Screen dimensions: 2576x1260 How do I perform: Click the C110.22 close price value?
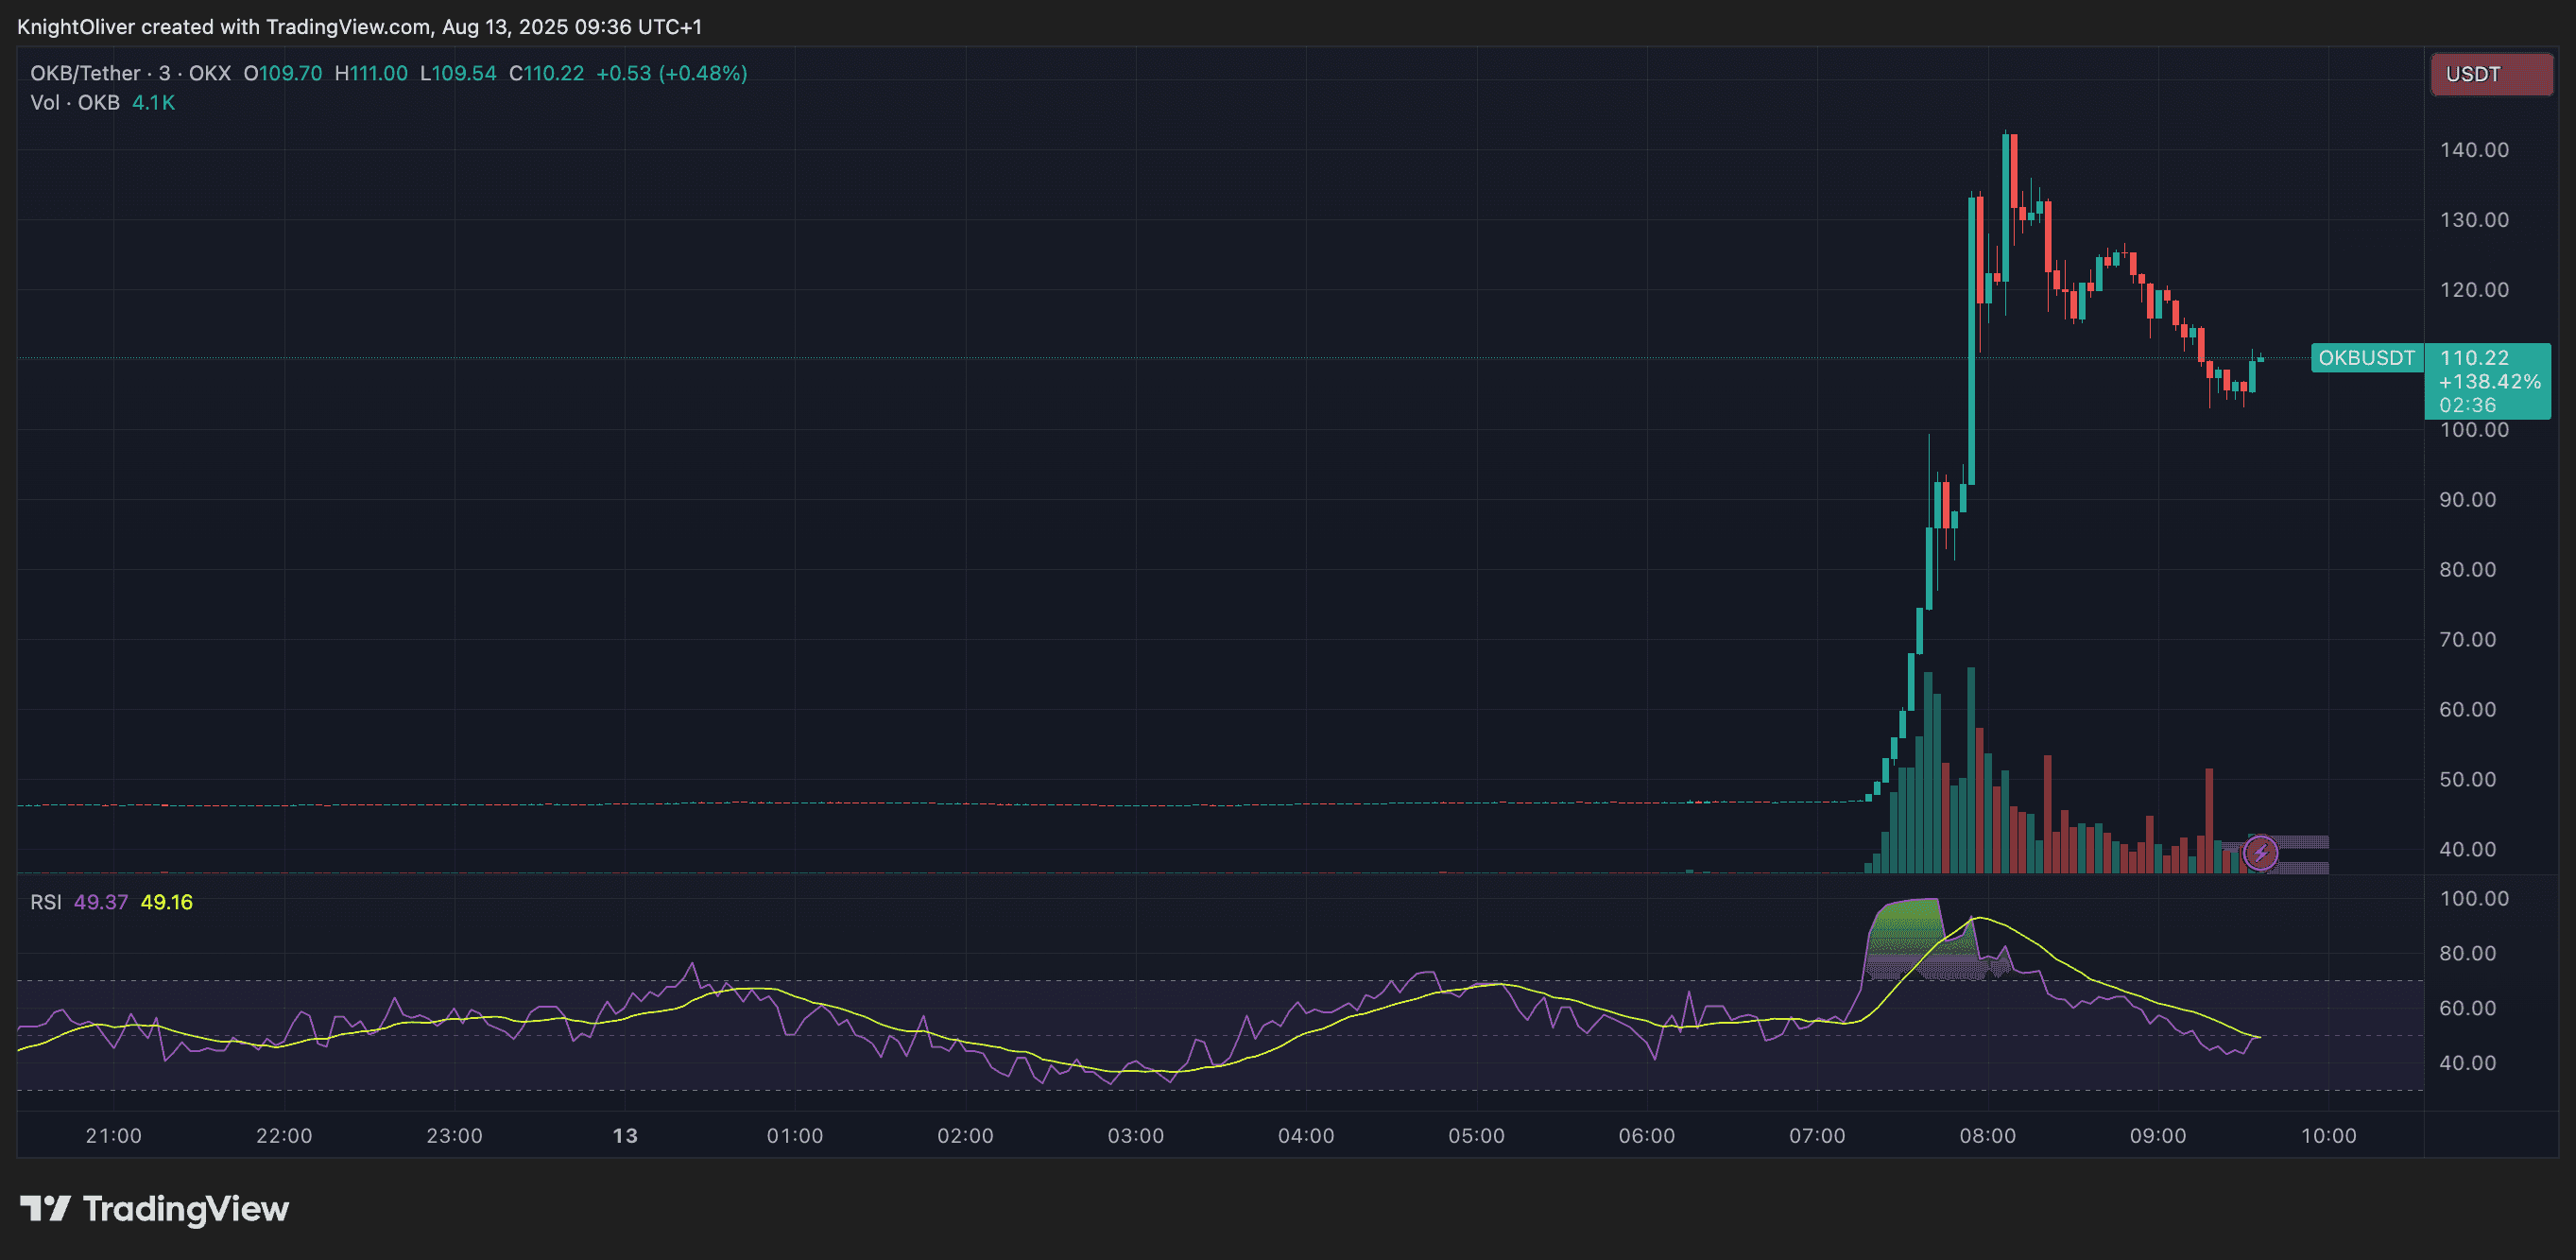pyautogui.click(x=546, y=73)
